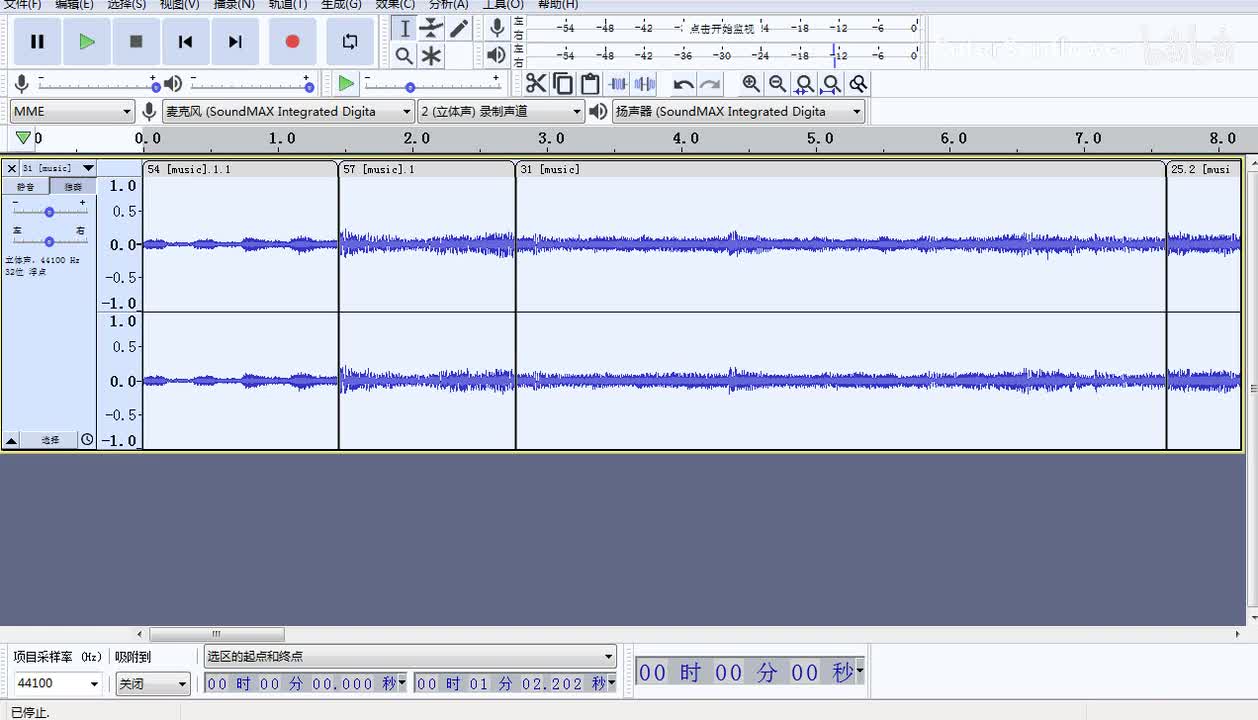Open the 扬声器 playback device dropdown
This screenshot has height=720, width=1258.
tap(738, 111)
